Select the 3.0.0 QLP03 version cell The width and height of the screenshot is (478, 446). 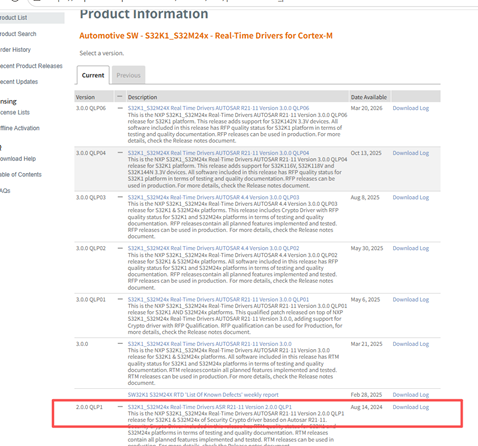[x=91, y=197]
